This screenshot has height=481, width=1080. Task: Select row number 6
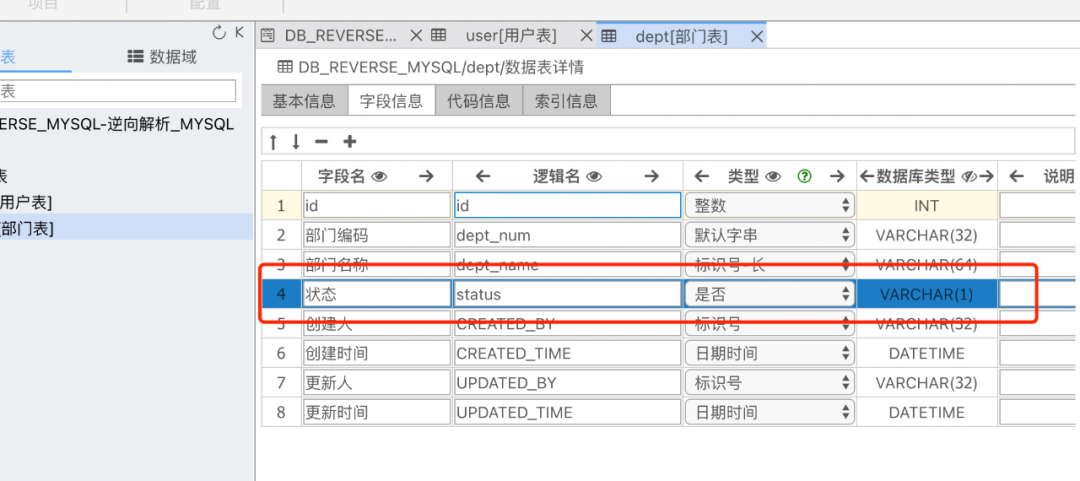[281, 354]
